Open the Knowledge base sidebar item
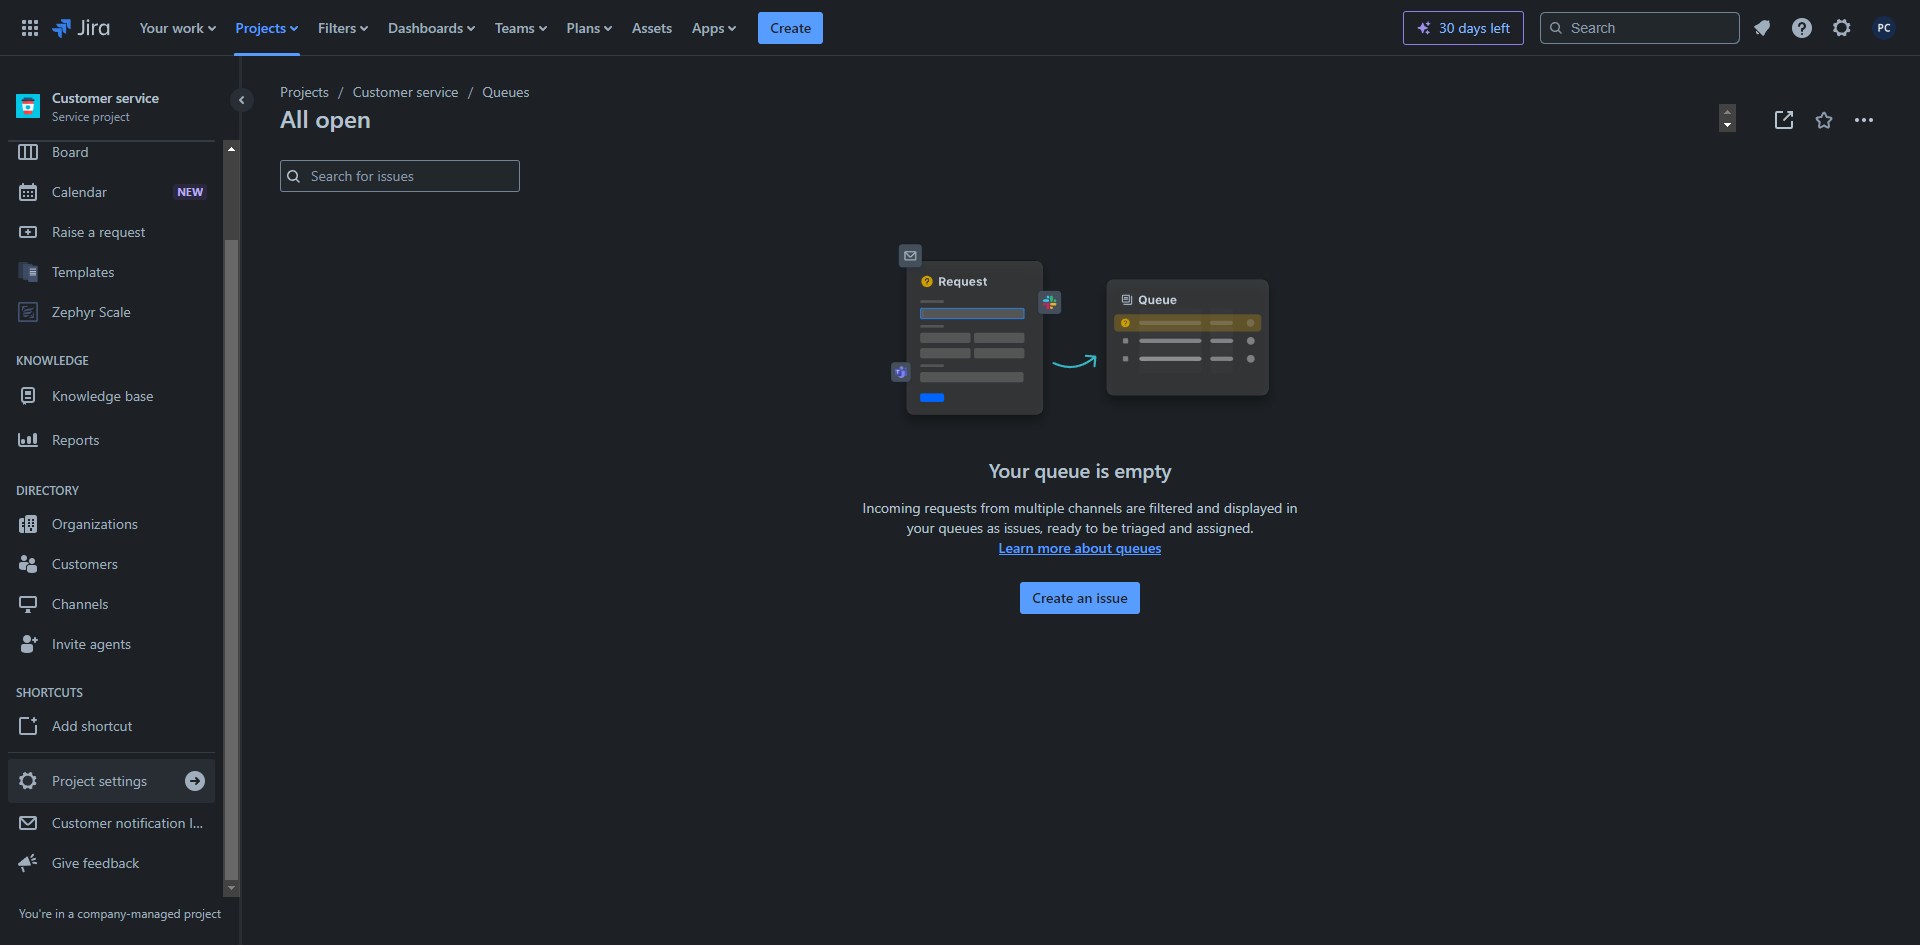The image size is (1920, 945). [x=111, y=396]
